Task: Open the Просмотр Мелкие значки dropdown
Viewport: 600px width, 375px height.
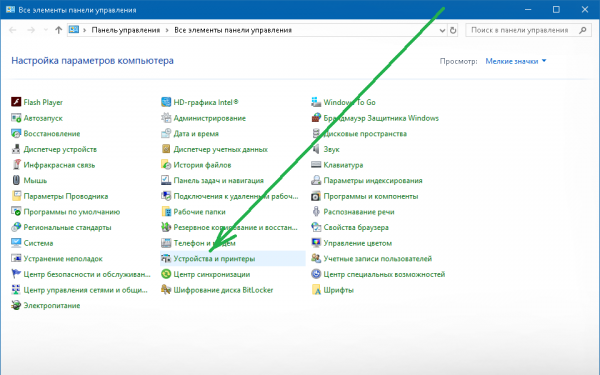Action: [x=515, y=61]
